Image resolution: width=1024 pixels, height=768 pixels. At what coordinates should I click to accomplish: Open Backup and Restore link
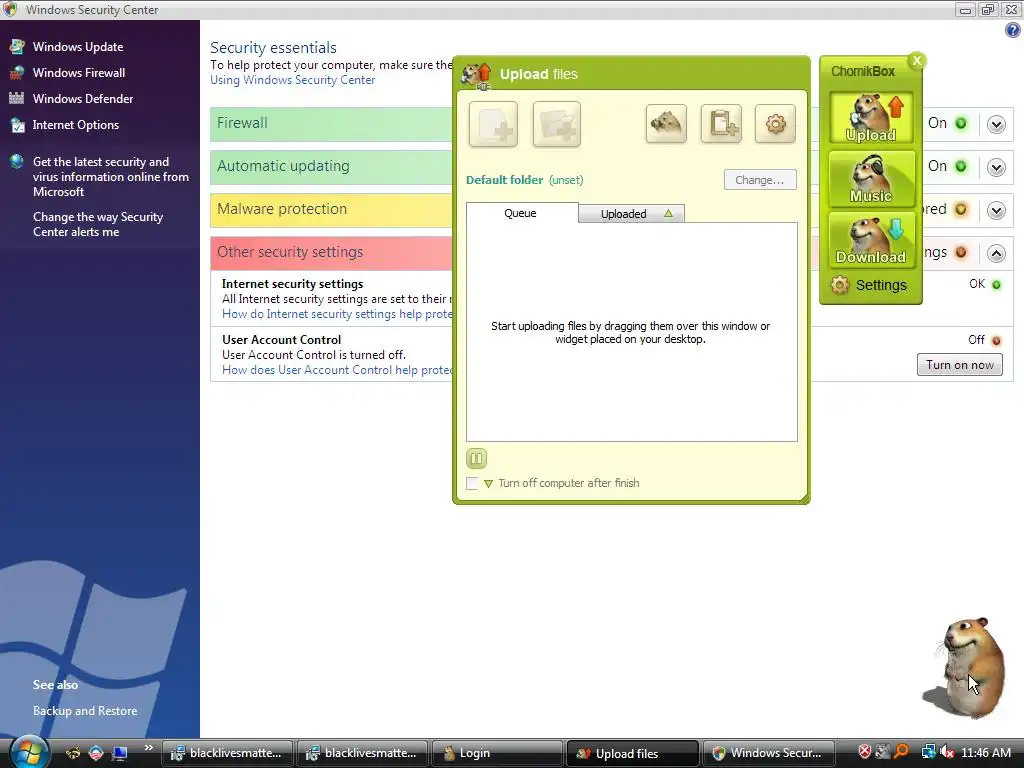click(x=85, y=711)
